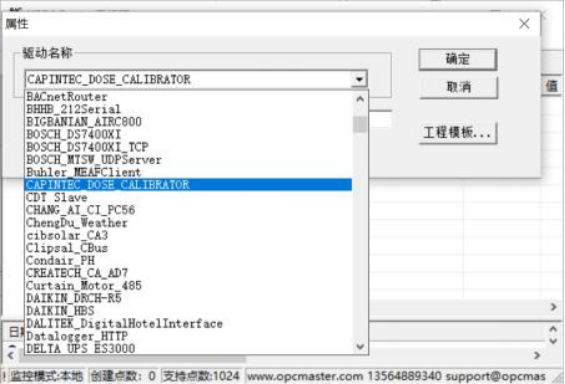The image size is (565, 384).
Task: Click log panel scroll-up arrow
Action: pos(553,329)
